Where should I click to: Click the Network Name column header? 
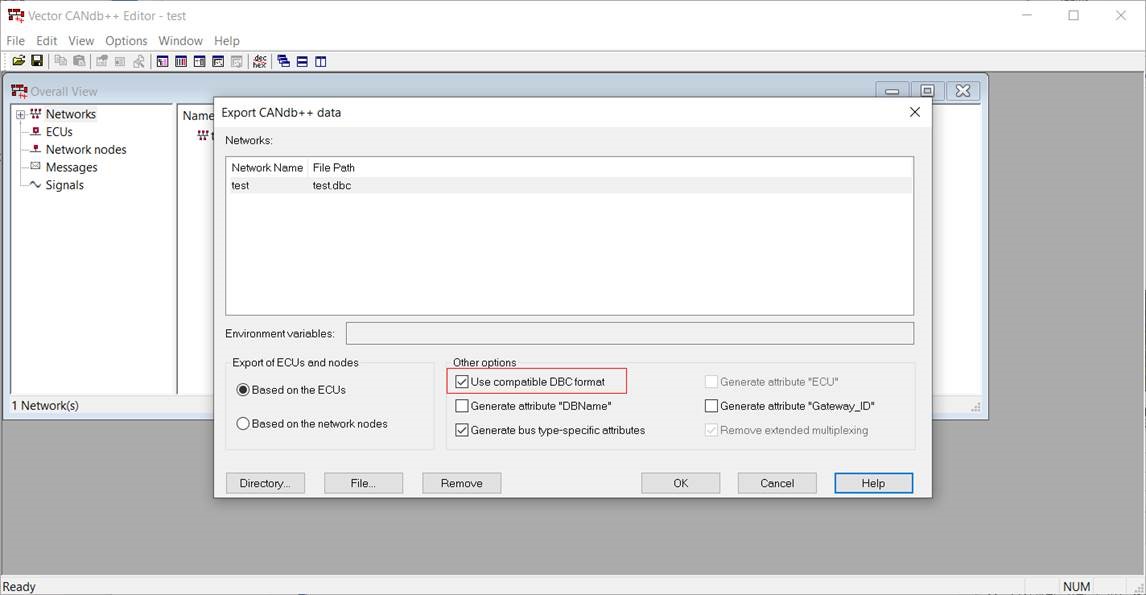[267, 167]
